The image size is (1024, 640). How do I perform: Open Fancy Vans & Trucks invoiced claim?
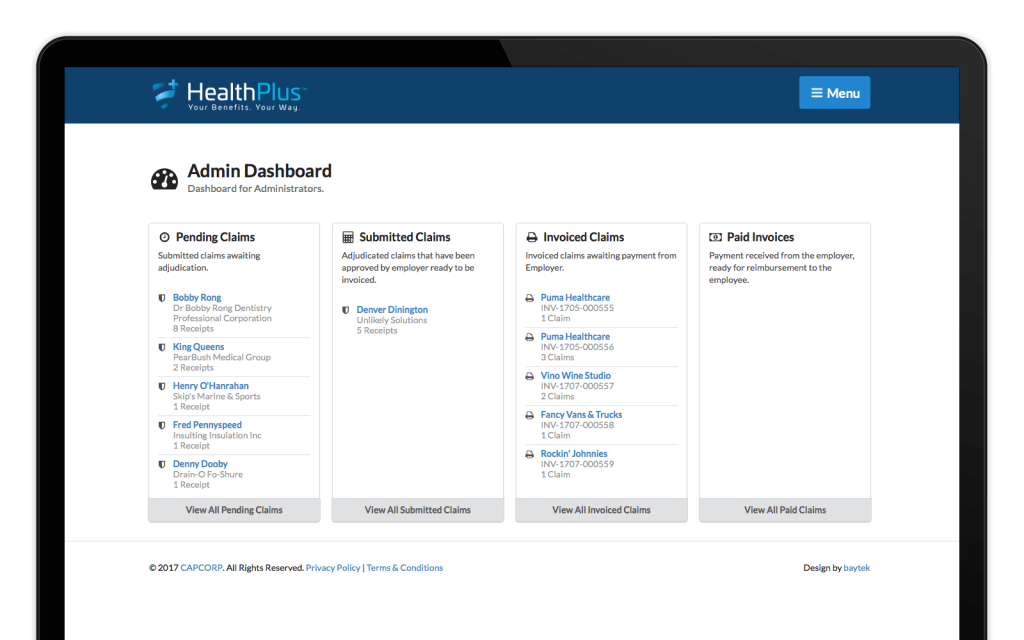[584, 414]
